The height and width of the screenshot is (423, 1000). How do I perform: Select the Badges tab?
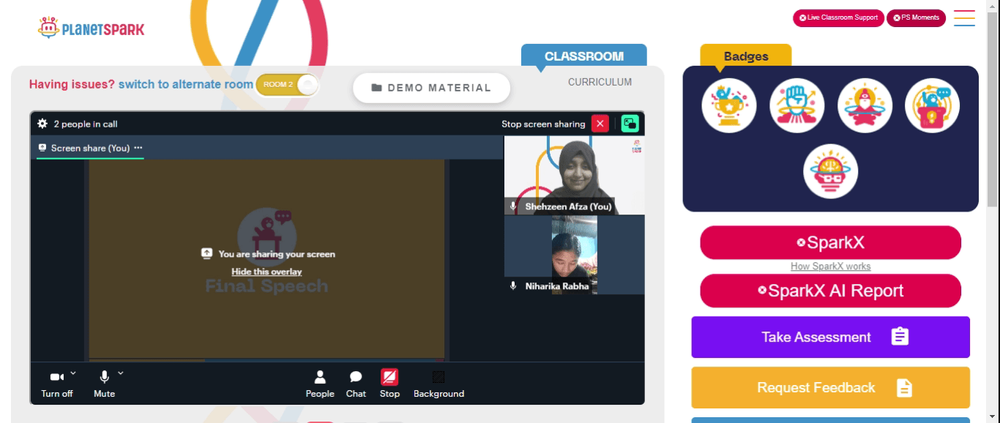coord(746,56)
